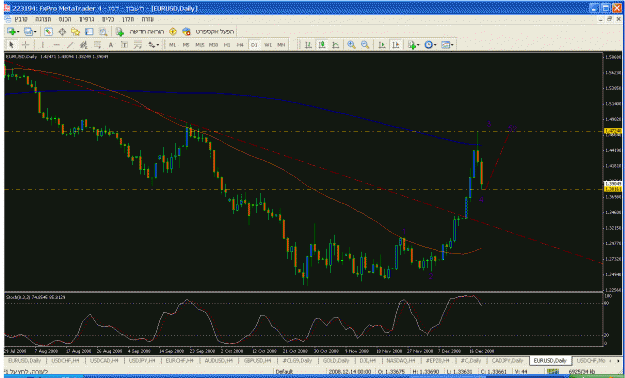625x378 pixels.
Task: Toggle the Data Window crosshair-target icon
Action: (62, 32)
